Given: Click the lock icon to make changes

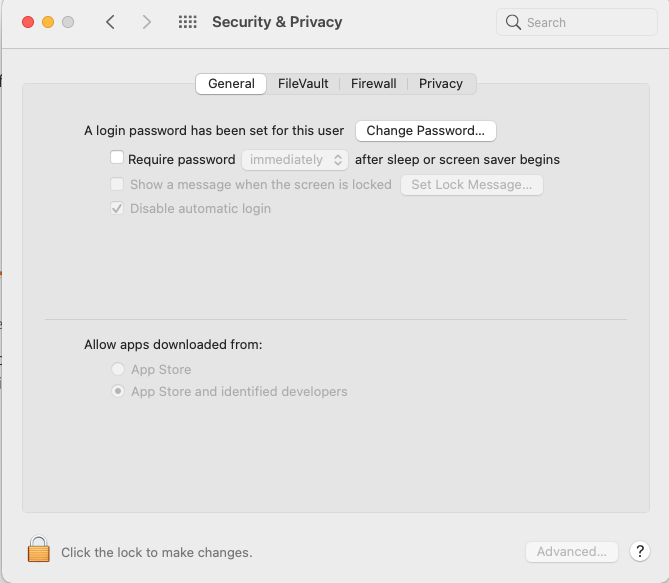Looking at the screenshot, I should 38,550.
